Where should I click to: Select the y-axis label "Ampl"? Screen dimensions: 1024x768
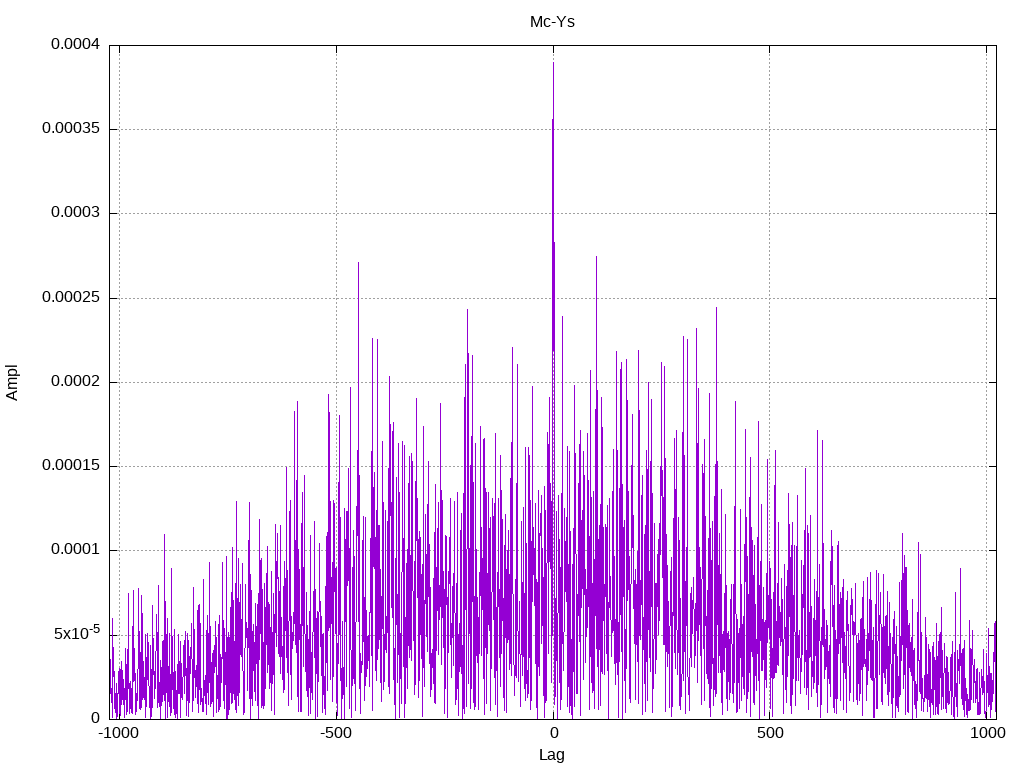tap(12, 382)
